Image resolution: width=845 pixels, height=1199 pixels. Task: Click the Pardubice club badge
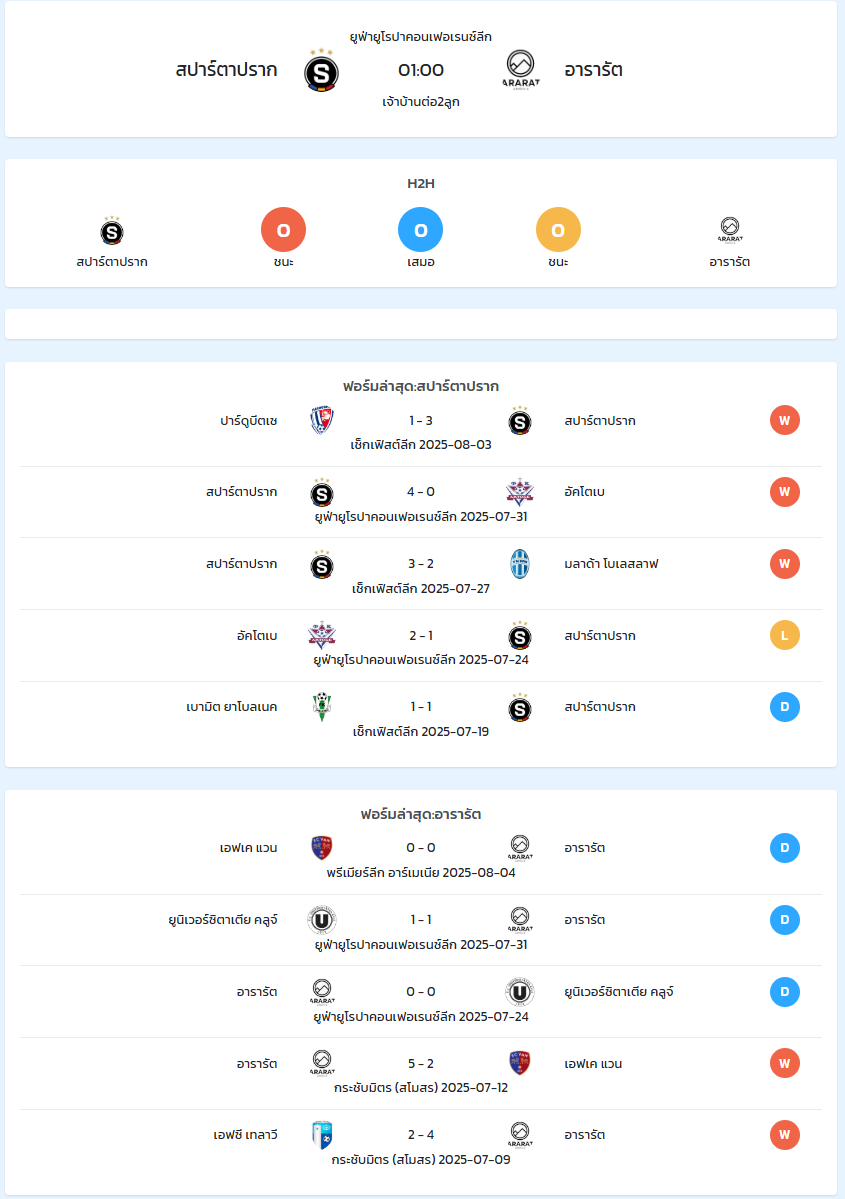(x=322, y=420)
